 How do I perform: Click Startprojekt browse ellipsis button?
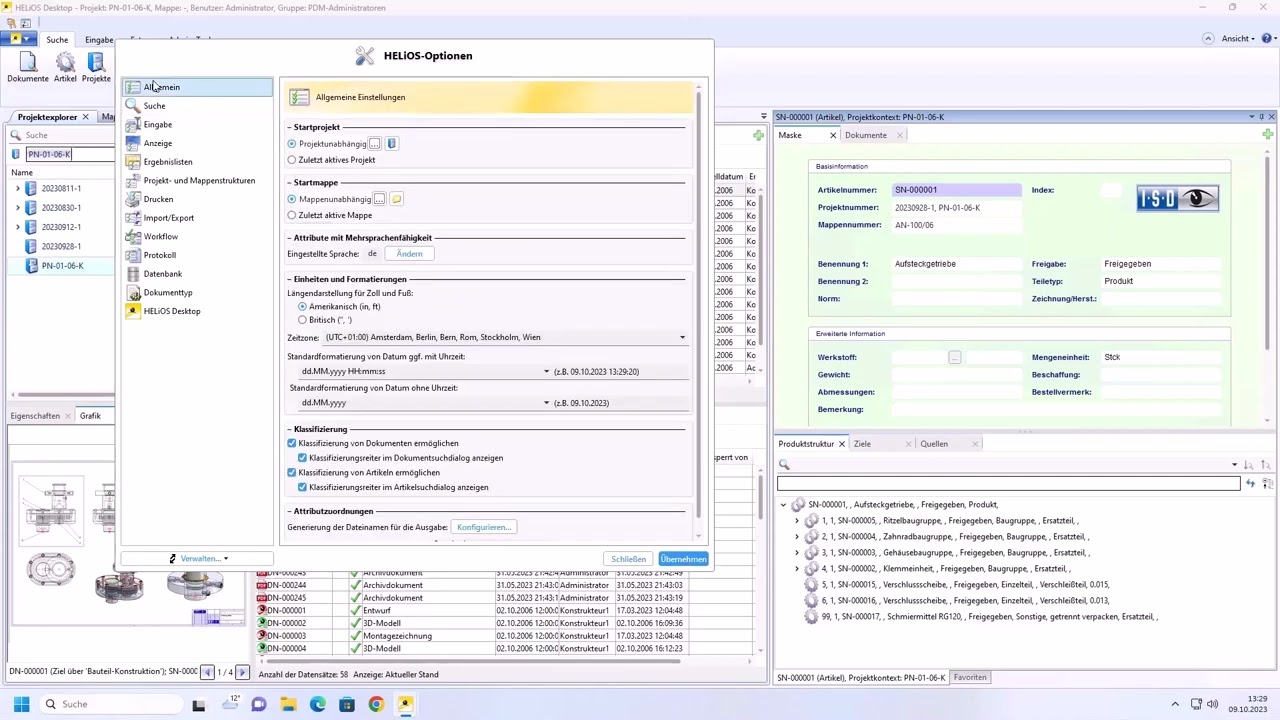click(375, 144)
